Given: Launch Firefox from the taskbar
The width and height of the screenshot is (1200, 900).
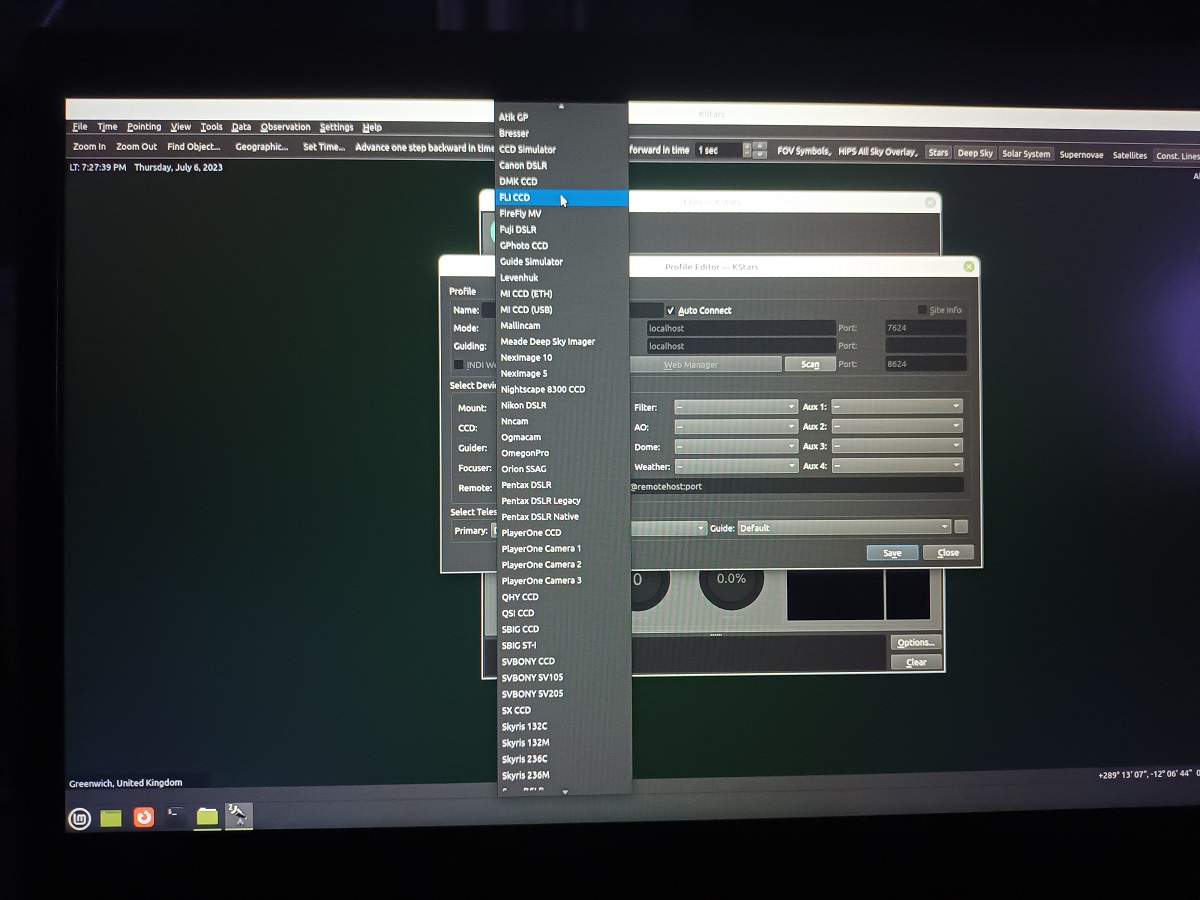Looking at the screenshot, I should [x=143, y=818].
